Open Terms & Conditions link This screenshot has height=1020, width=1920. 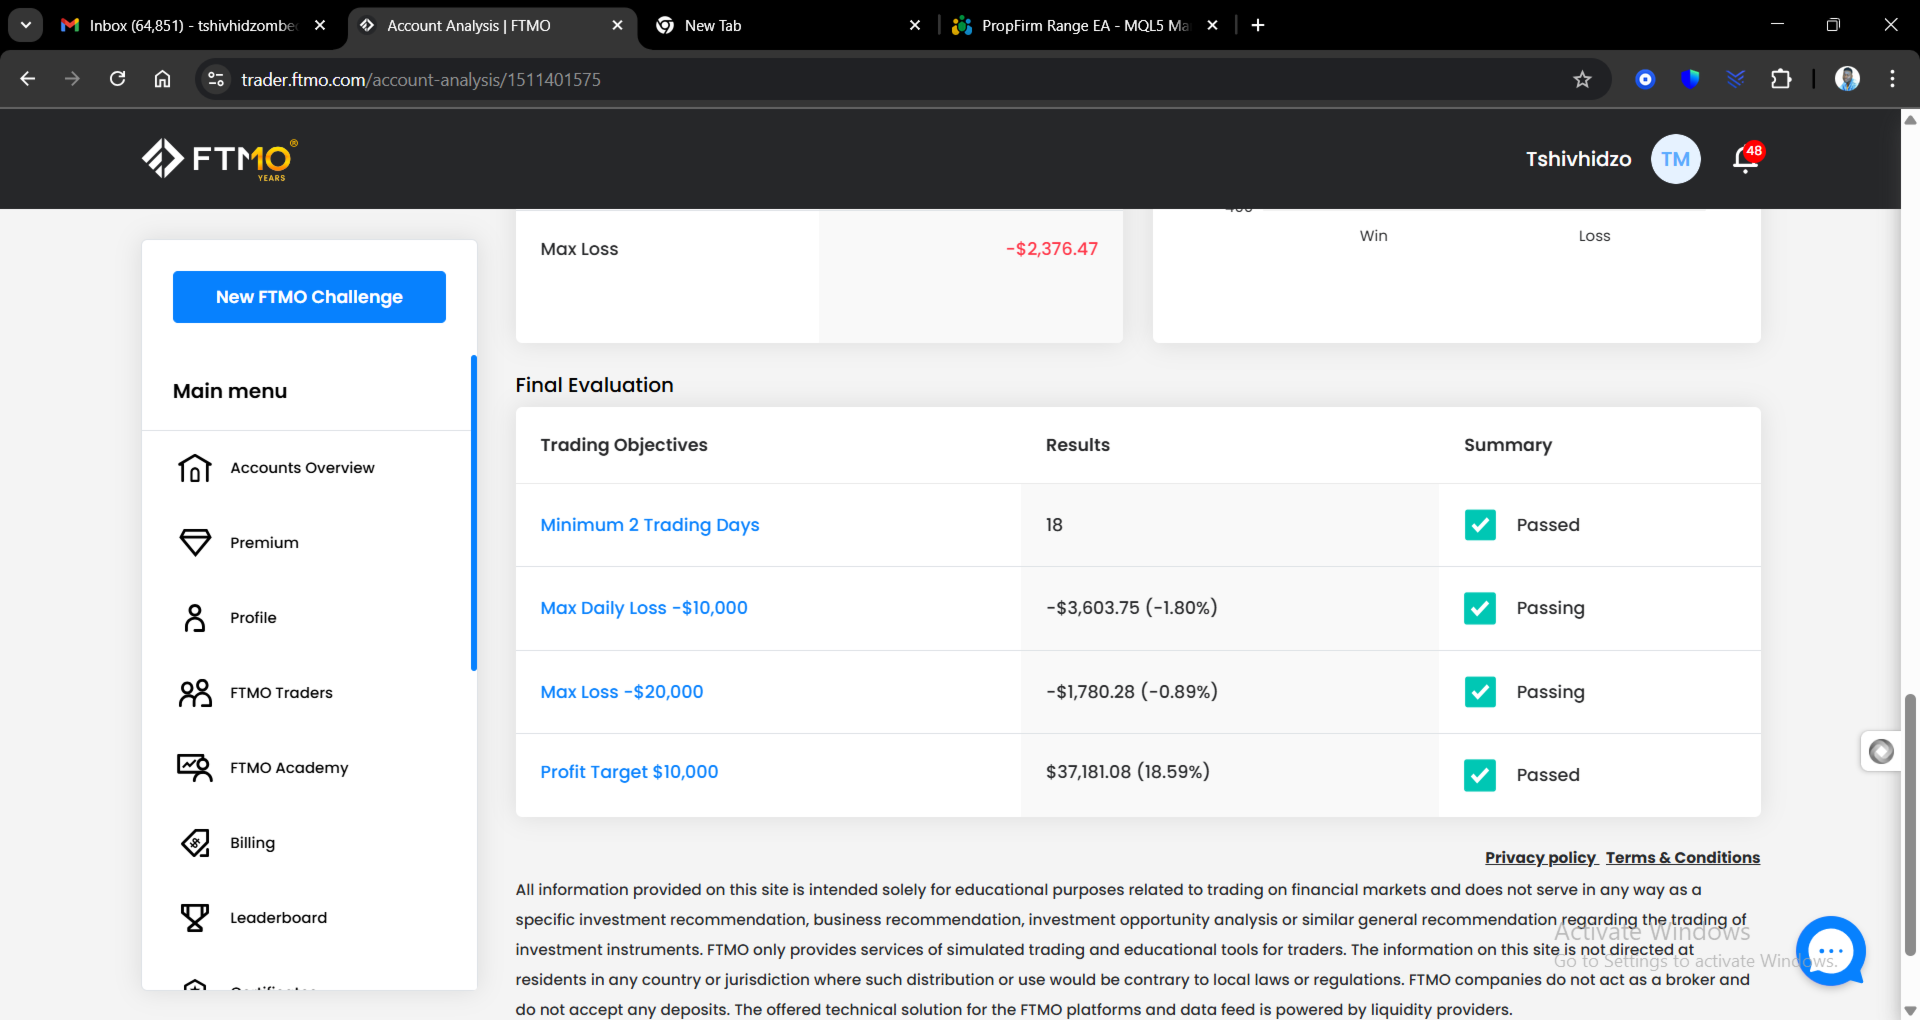click(x=1683, y=858)
